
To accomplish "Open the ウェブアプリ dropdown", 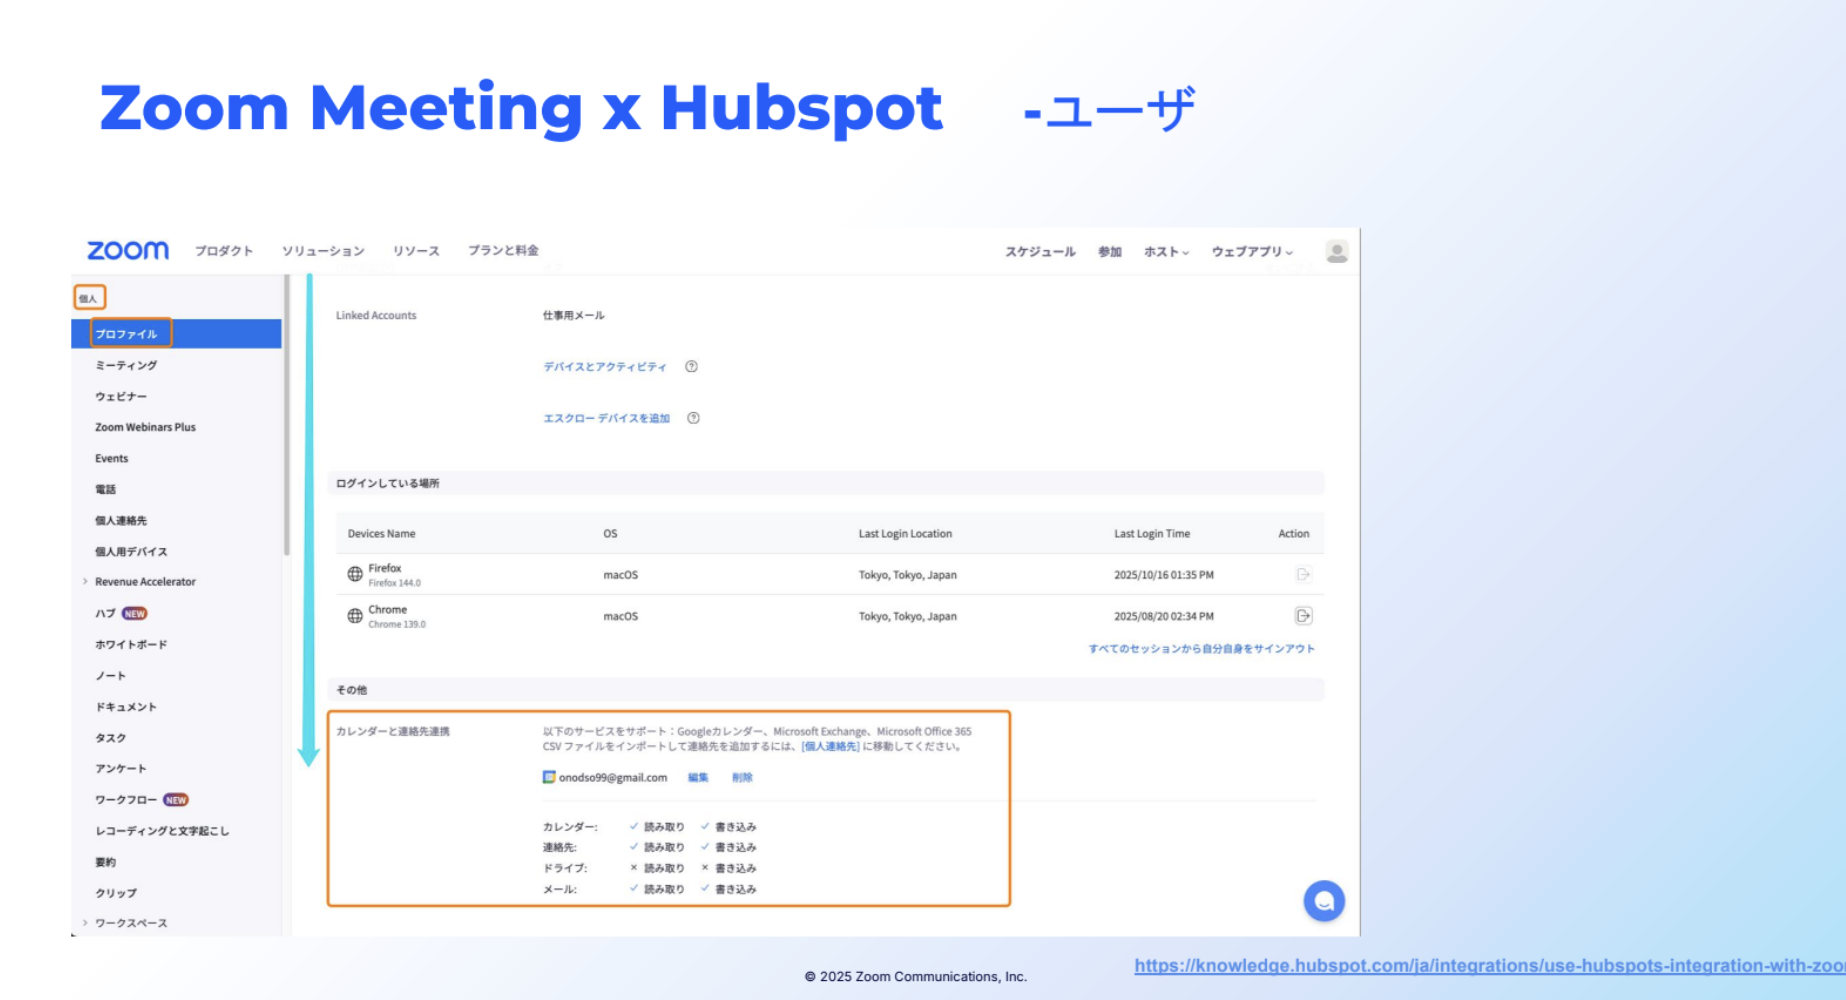I will coord(1251,252).
